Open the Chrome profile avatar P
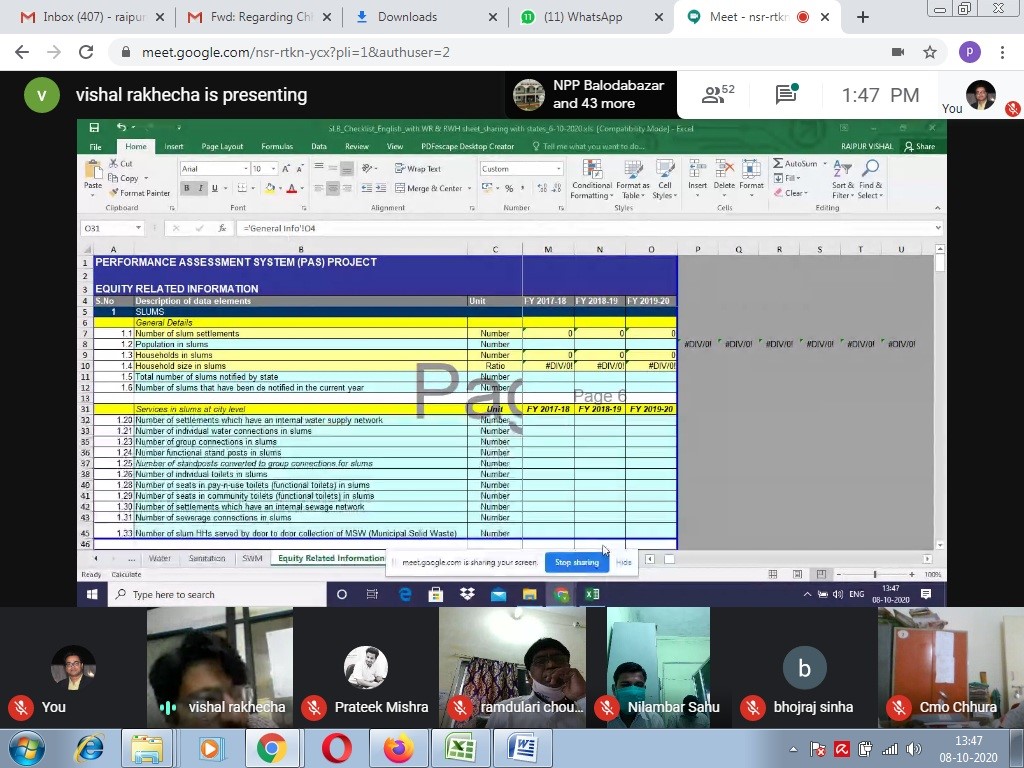The height and width of the screenshot is (768, 1024). tap(969, 52)
